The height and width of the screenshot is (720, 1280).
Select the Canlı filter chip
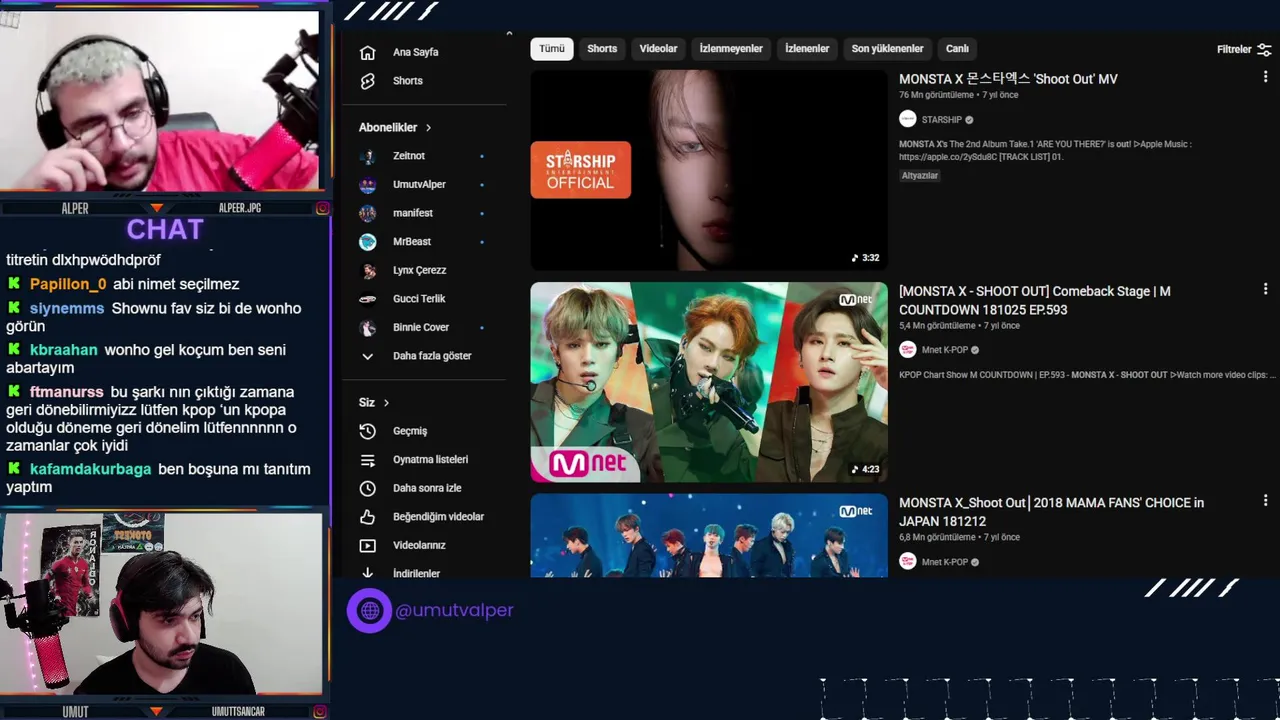tap(957, 49)
